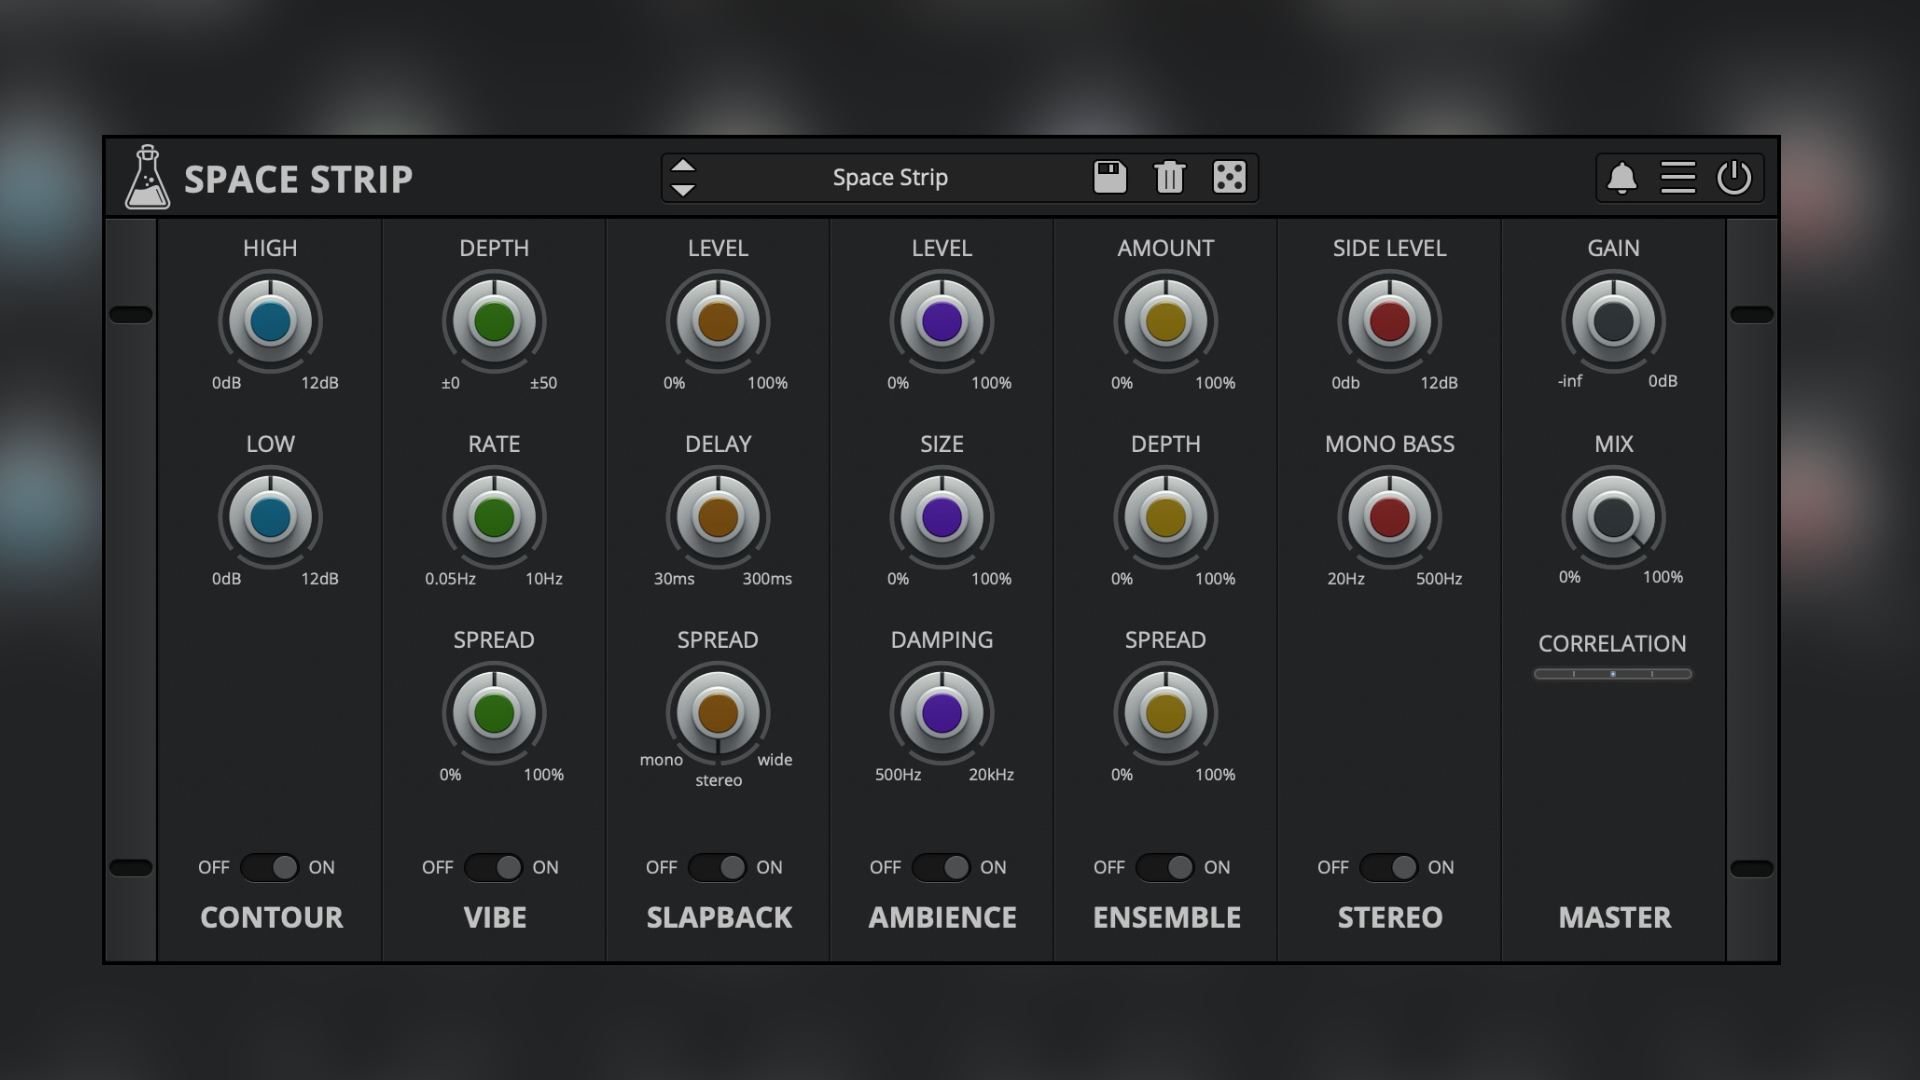Toggle the STEREO off/on switch
The image size is (1920, 1080).
click(x=1389, y=867)
